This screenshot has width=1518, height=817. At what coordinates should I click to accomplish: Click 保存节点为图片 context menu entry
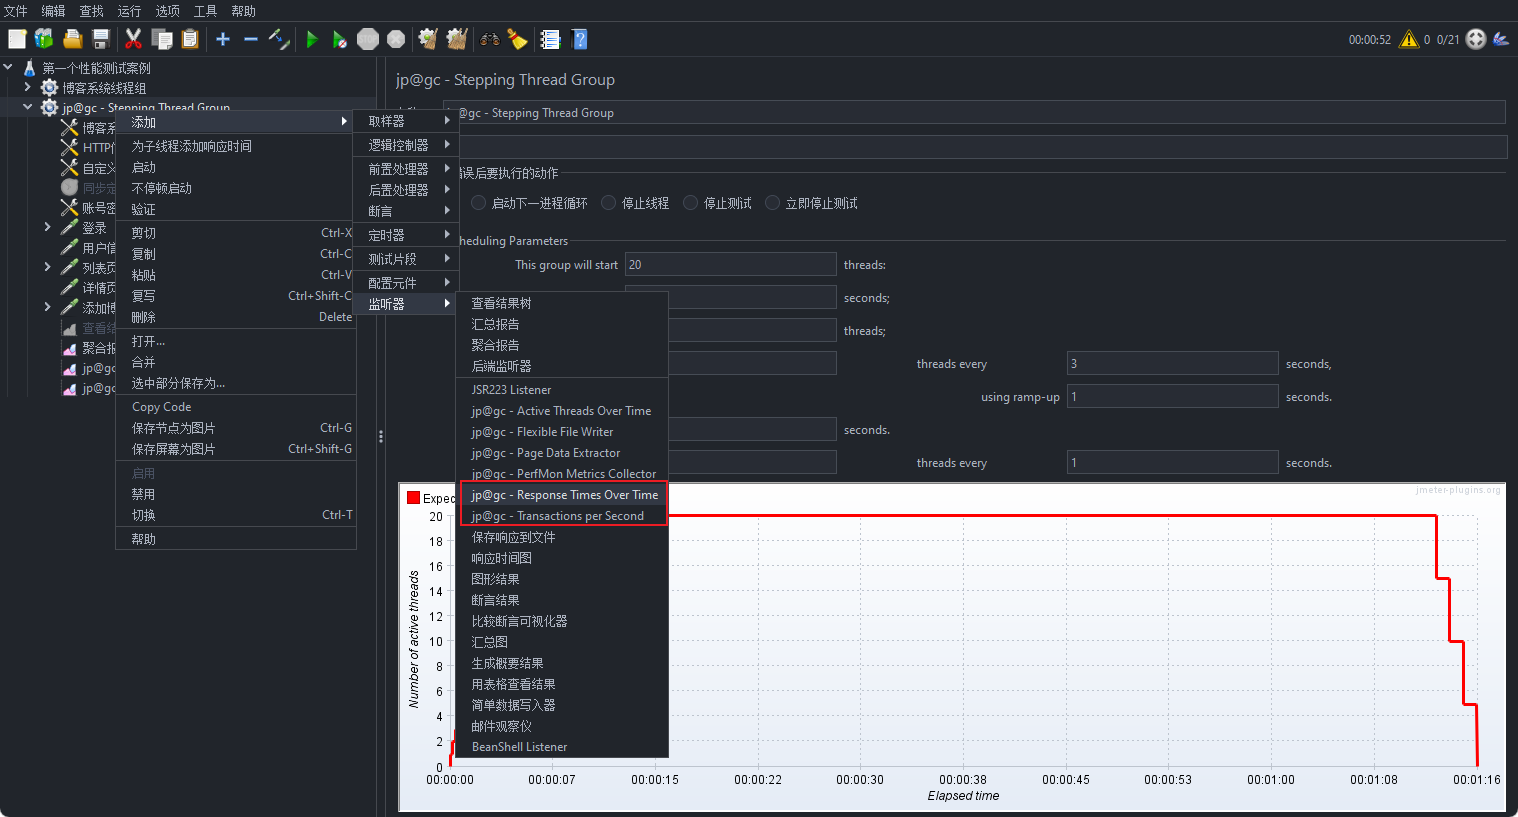[x=236, y=428]
